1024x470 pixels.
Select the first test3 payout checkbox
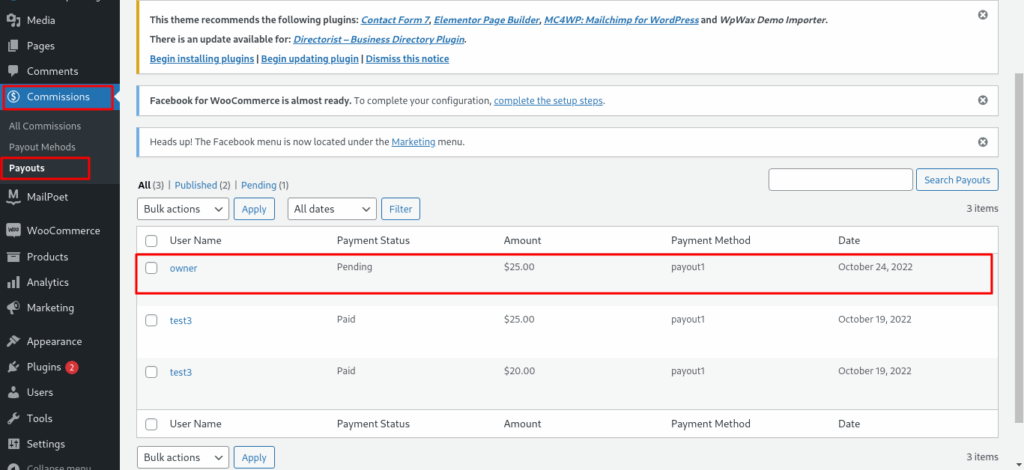[x=151, y=320]
